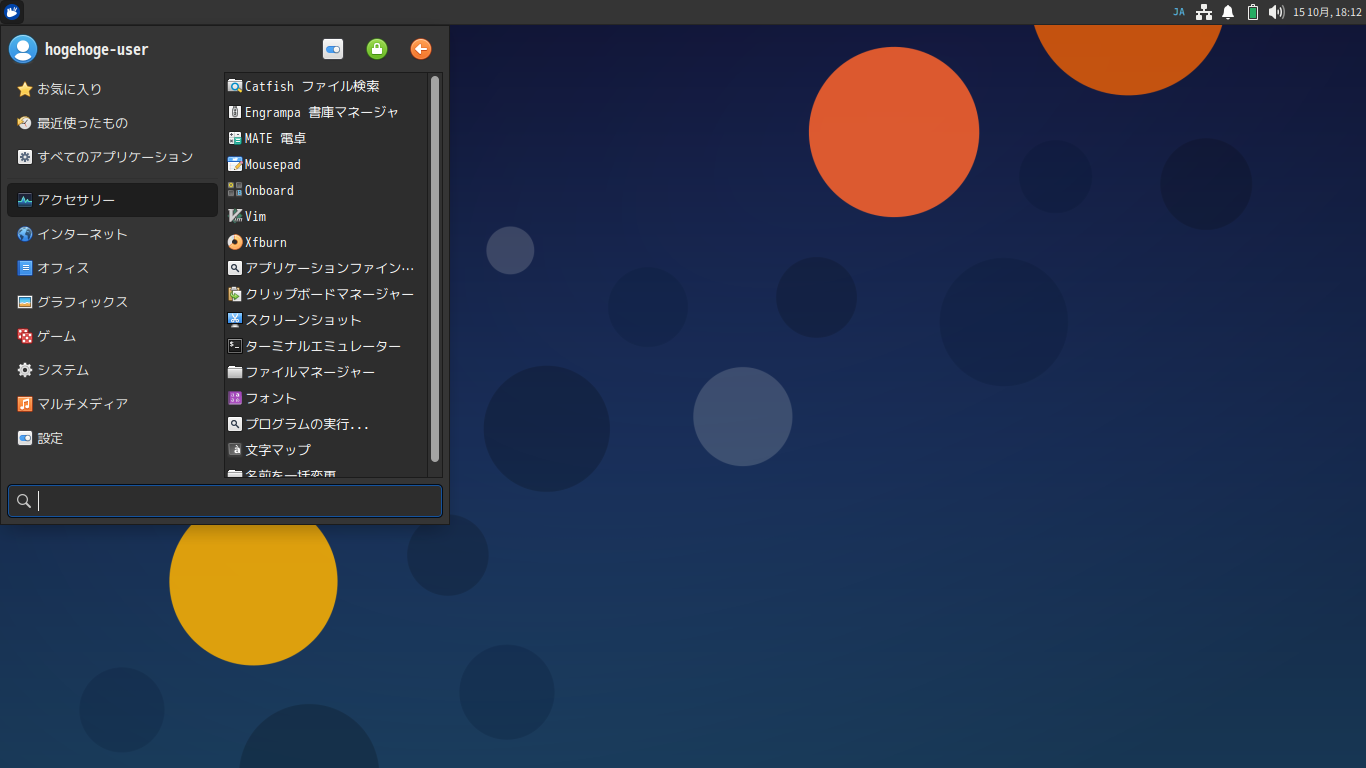The height and width of the screenshot is (768, 1366).
Task: Open the システム category
Action: [63, 370]
